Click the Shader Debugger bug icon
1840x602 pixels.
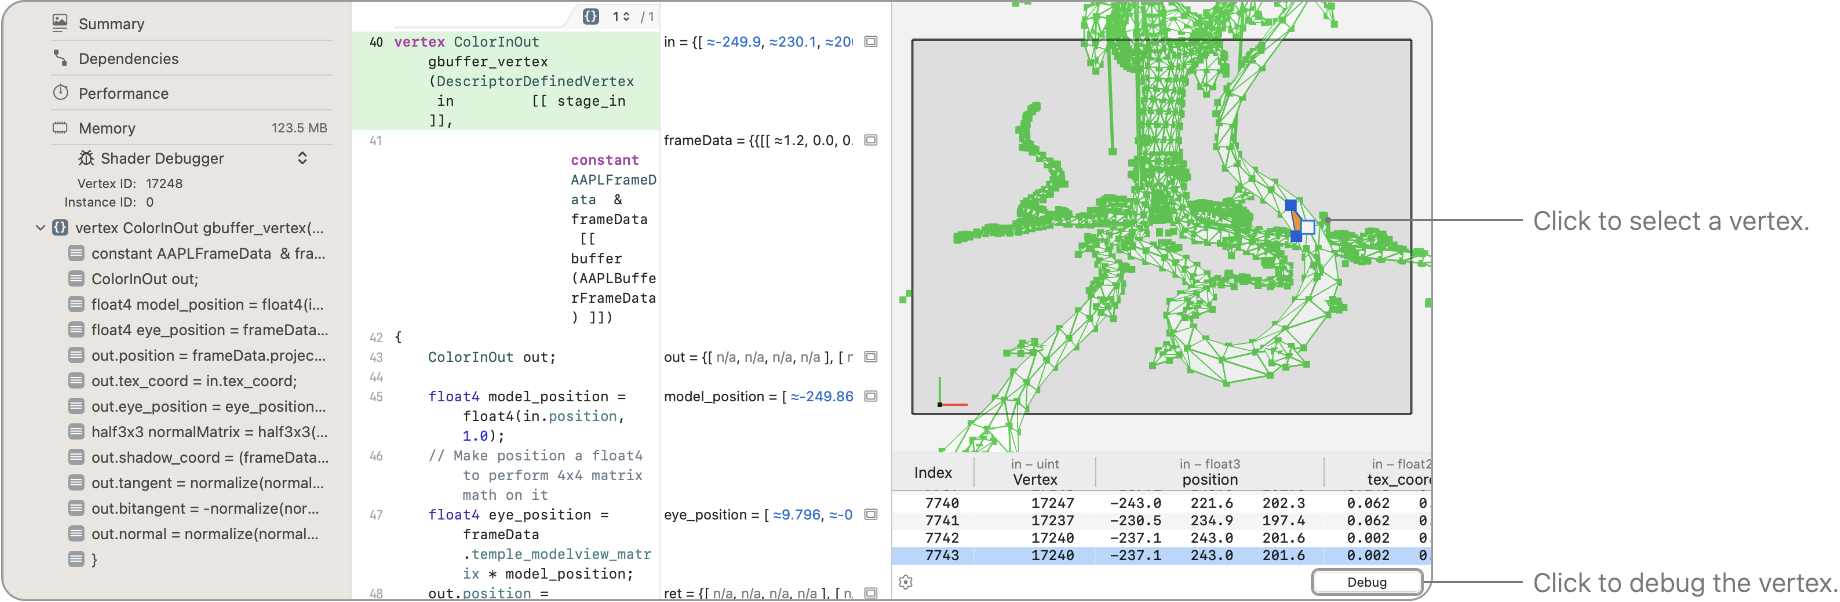86,158
